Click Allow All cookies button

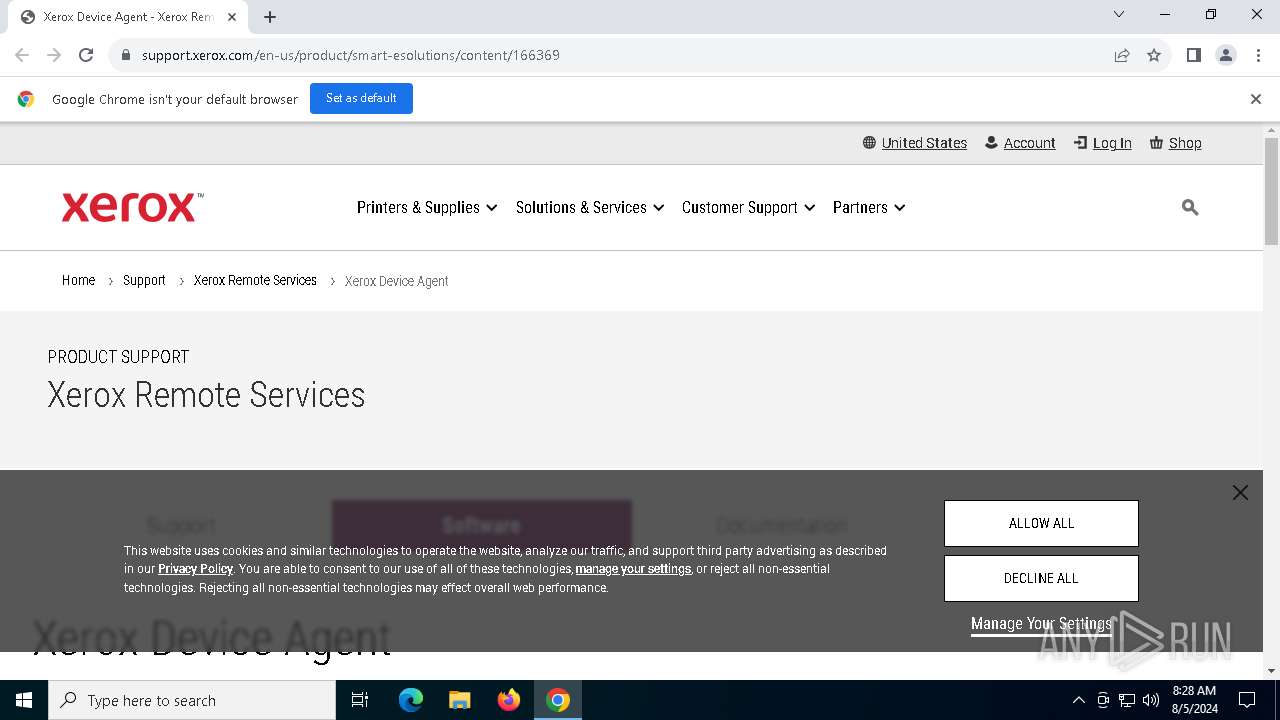pyautogui.click(x=1041, y=523)
